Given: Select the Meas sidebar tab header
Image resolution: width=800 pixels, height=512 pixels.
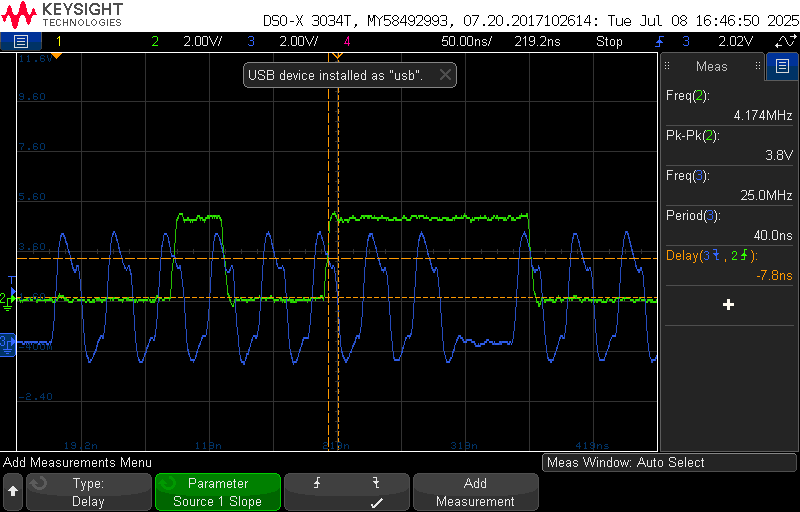Looking at the screenshot, I should pyautogui.click(x=712, y=67).
